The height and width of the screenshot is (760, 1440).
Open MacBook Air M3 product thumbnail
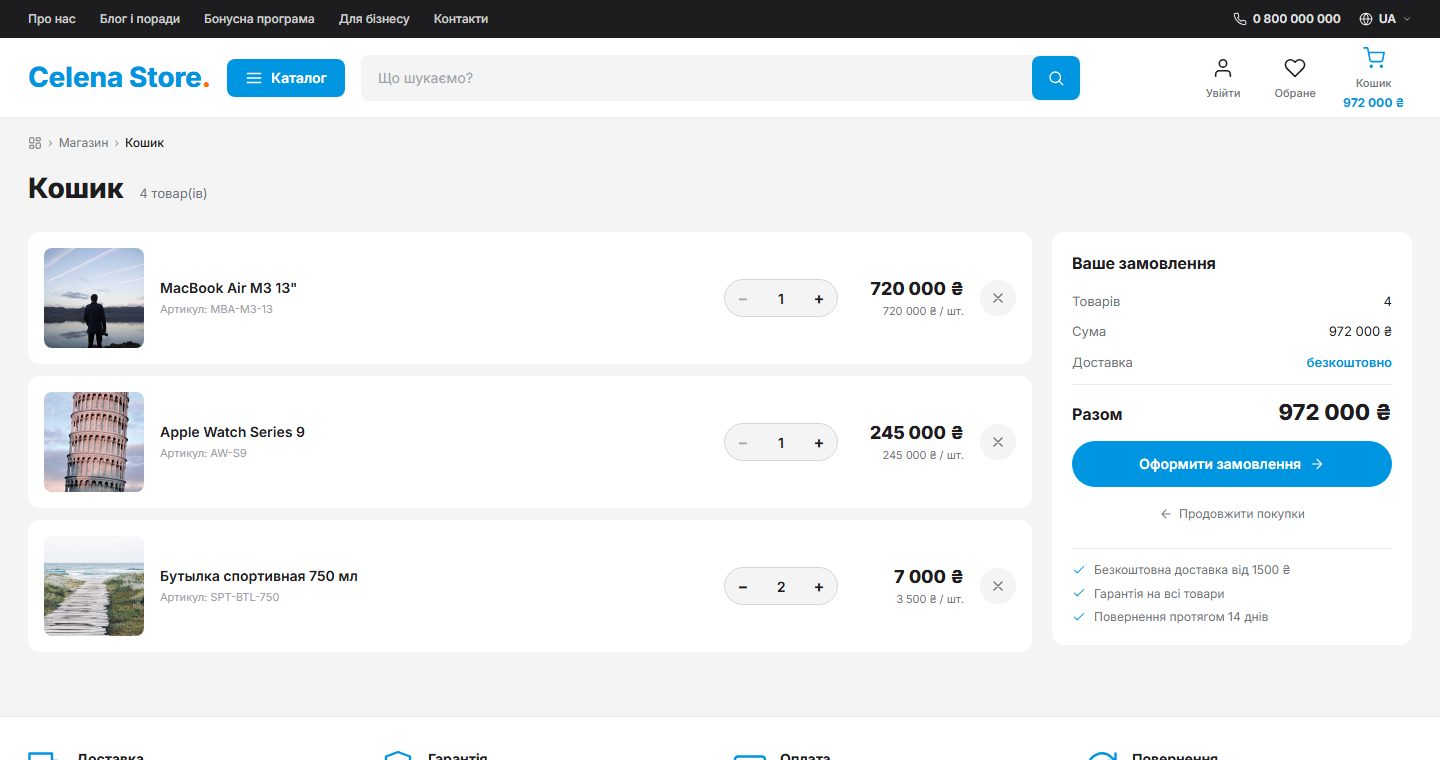point(94,298)
